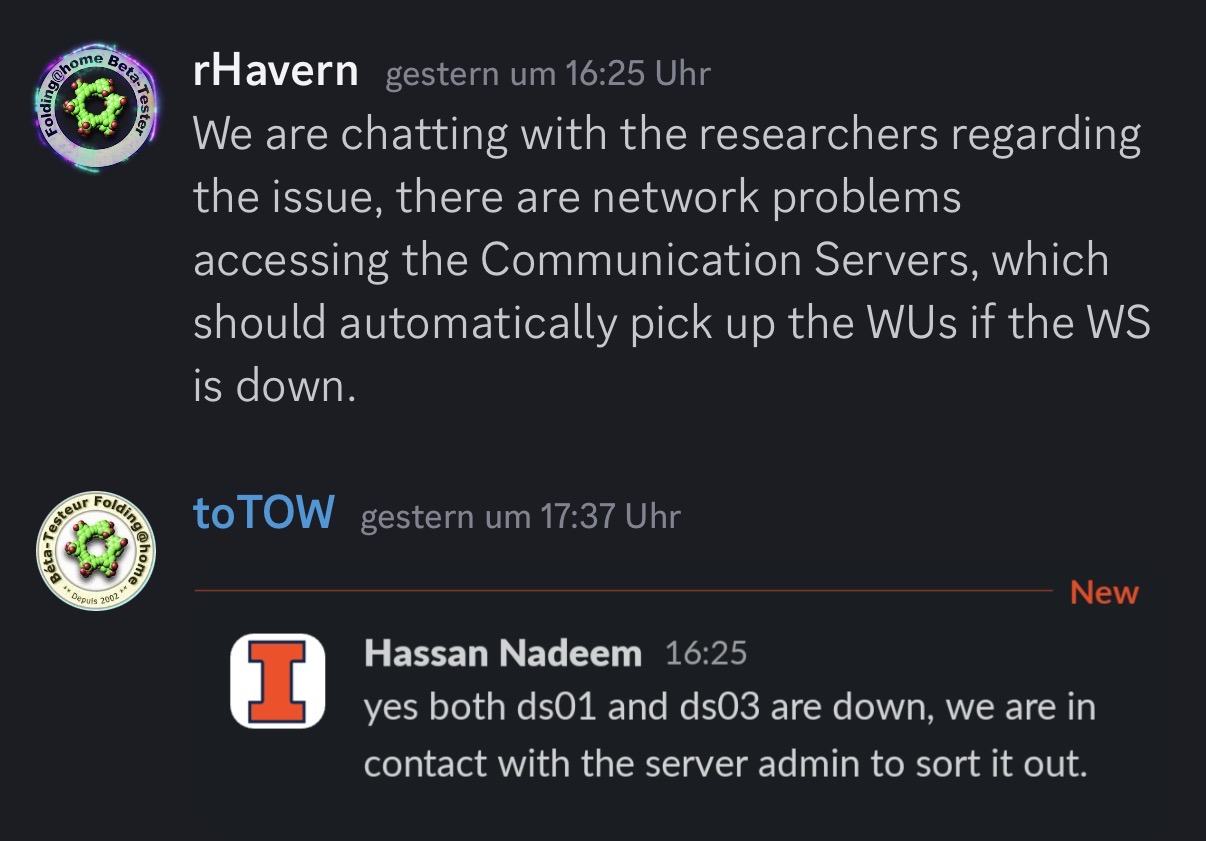The height and width of the screenshot is (841, 1206).
Task: Click the "We are chatting with the researchers" line
Action: 666,135
